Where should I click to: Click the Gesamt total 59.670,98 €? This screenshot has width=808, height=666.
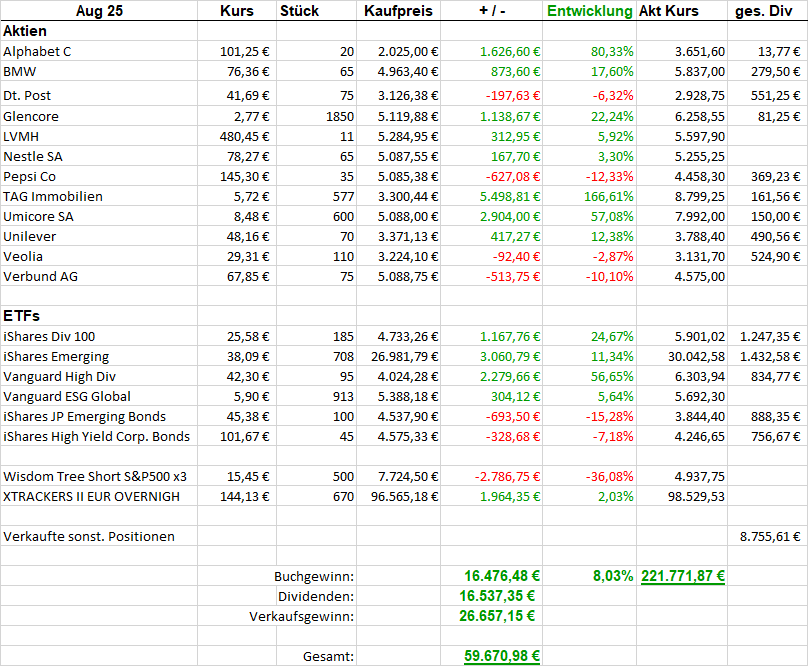coord(502,656)
